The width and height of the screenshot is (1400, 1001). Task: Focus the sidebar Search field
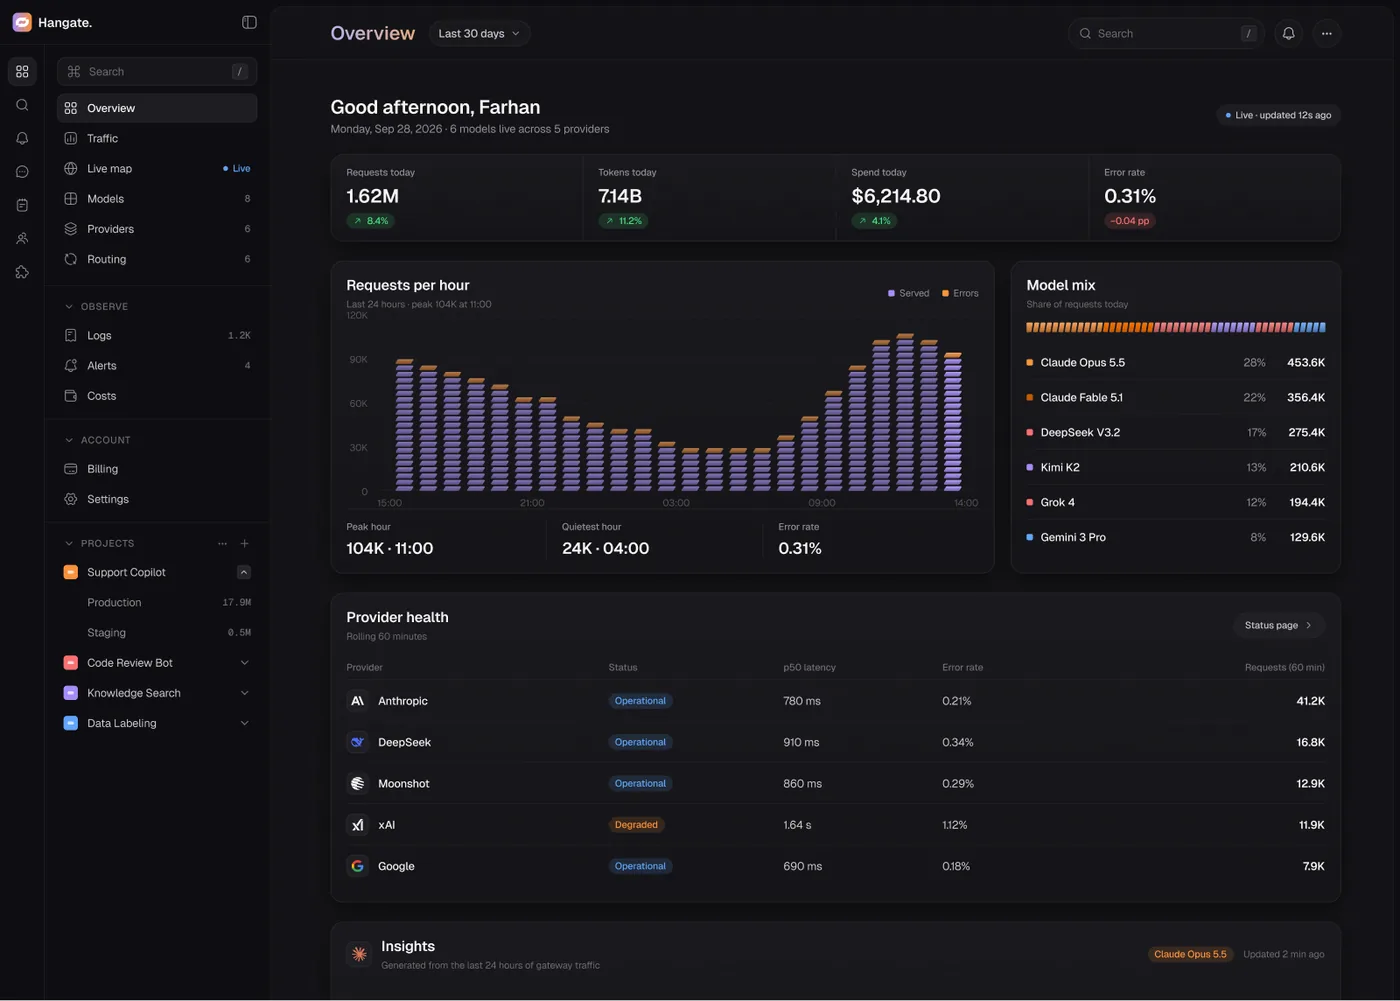click(157, 72)
